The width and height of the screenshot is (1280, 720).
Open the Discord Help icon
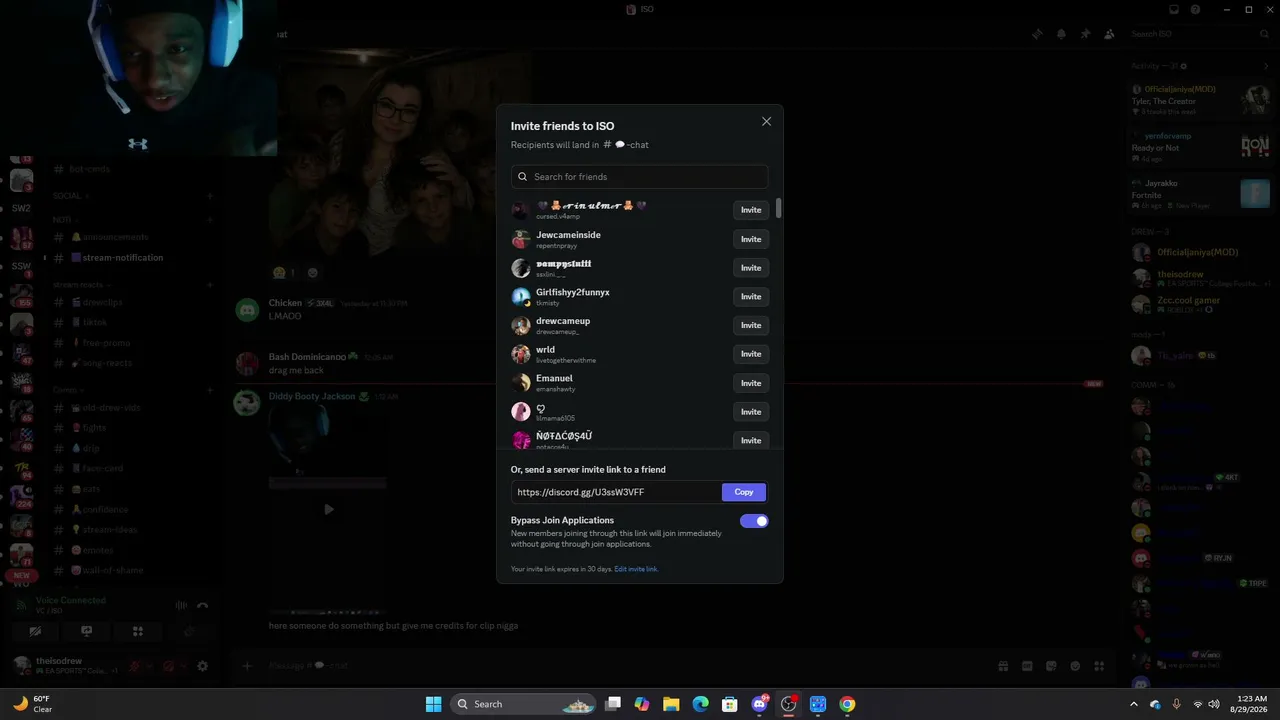(x=1196, y=9)
